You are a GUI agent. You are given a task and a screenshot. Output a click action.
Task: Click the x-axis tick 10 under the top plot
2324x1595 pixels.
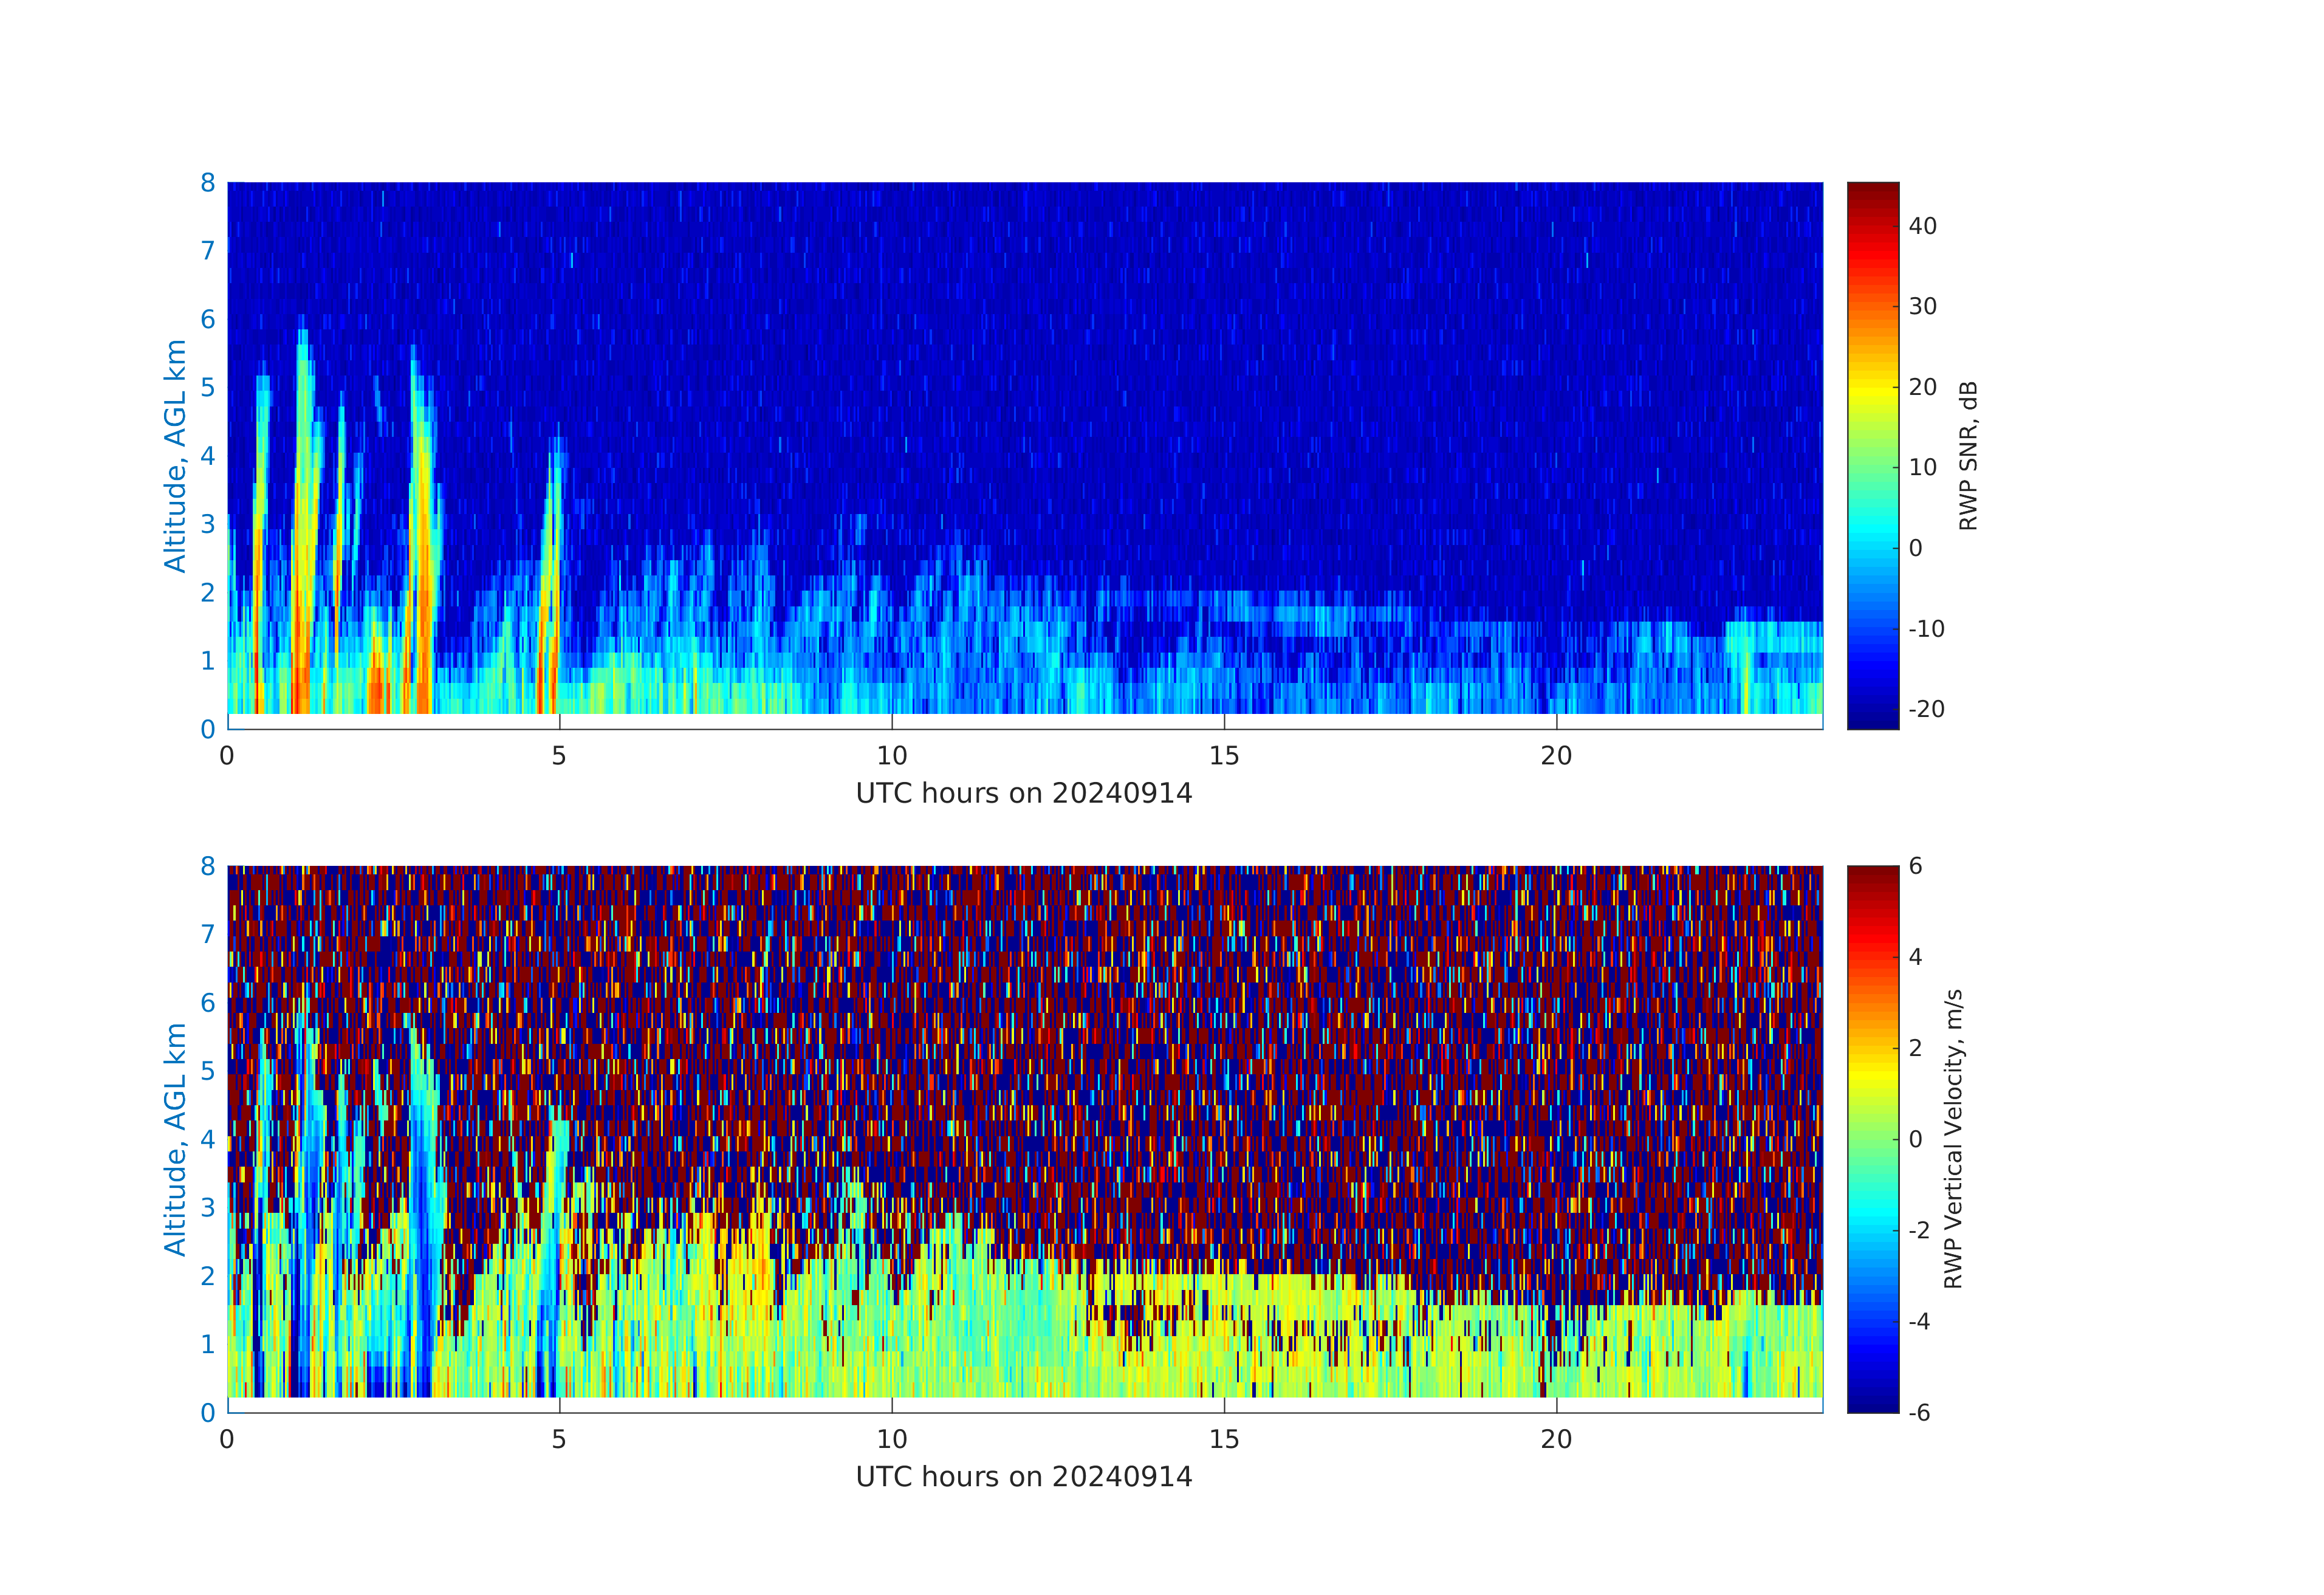(892, 756)
